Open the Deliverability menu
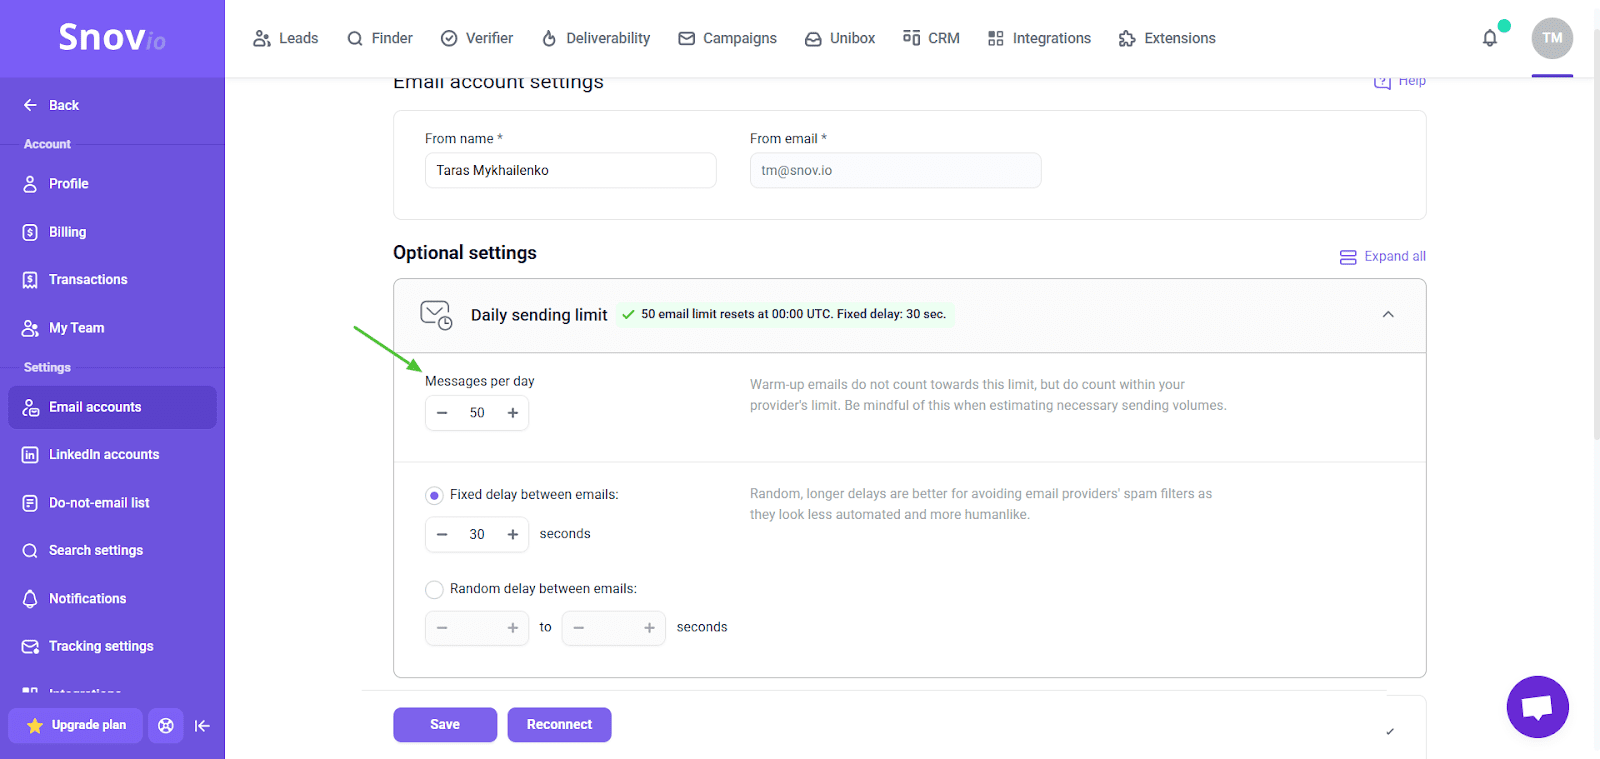 596,38
